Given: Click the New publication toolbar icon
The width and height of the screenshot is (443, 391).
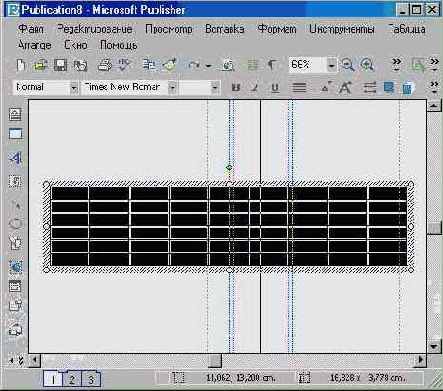Looking at the screenshot, I should point(21,65).
